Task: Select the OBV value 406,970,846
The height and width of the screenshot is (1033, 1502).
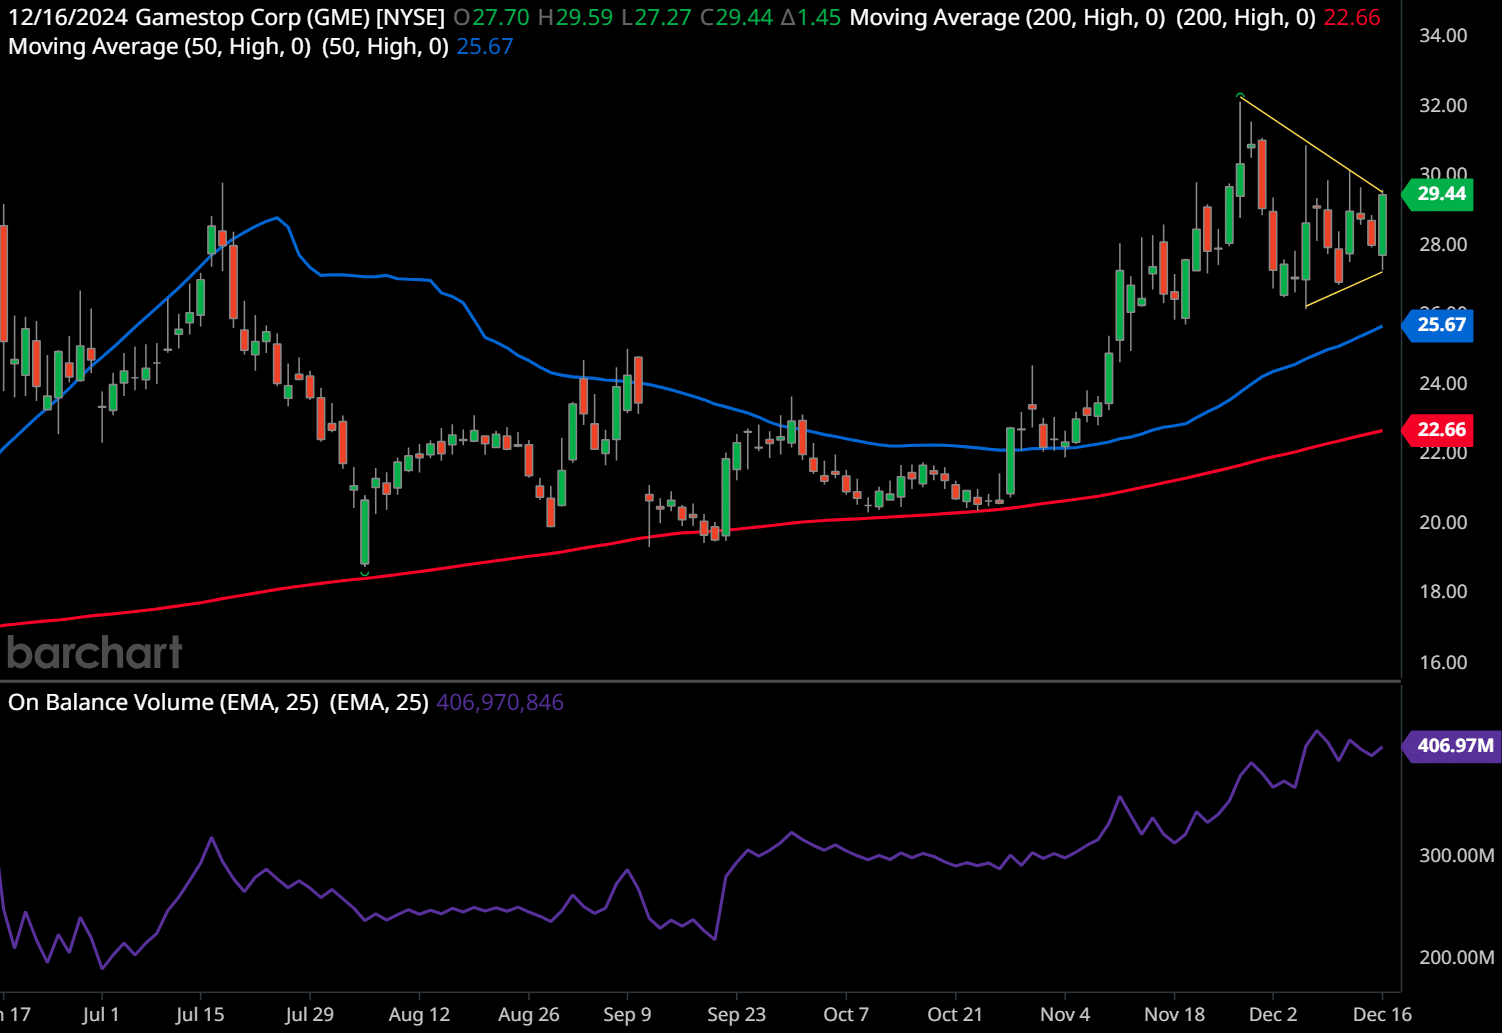Action: click(x=500, y=702)
